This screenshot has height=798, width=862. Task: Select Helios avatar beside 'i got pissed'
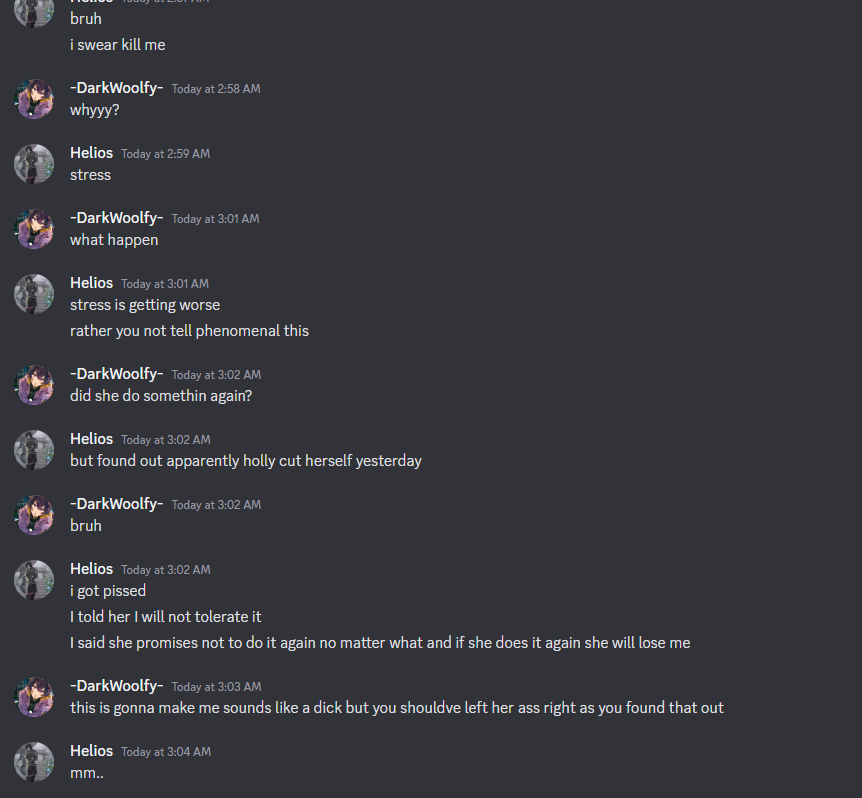tap(34, 579)
